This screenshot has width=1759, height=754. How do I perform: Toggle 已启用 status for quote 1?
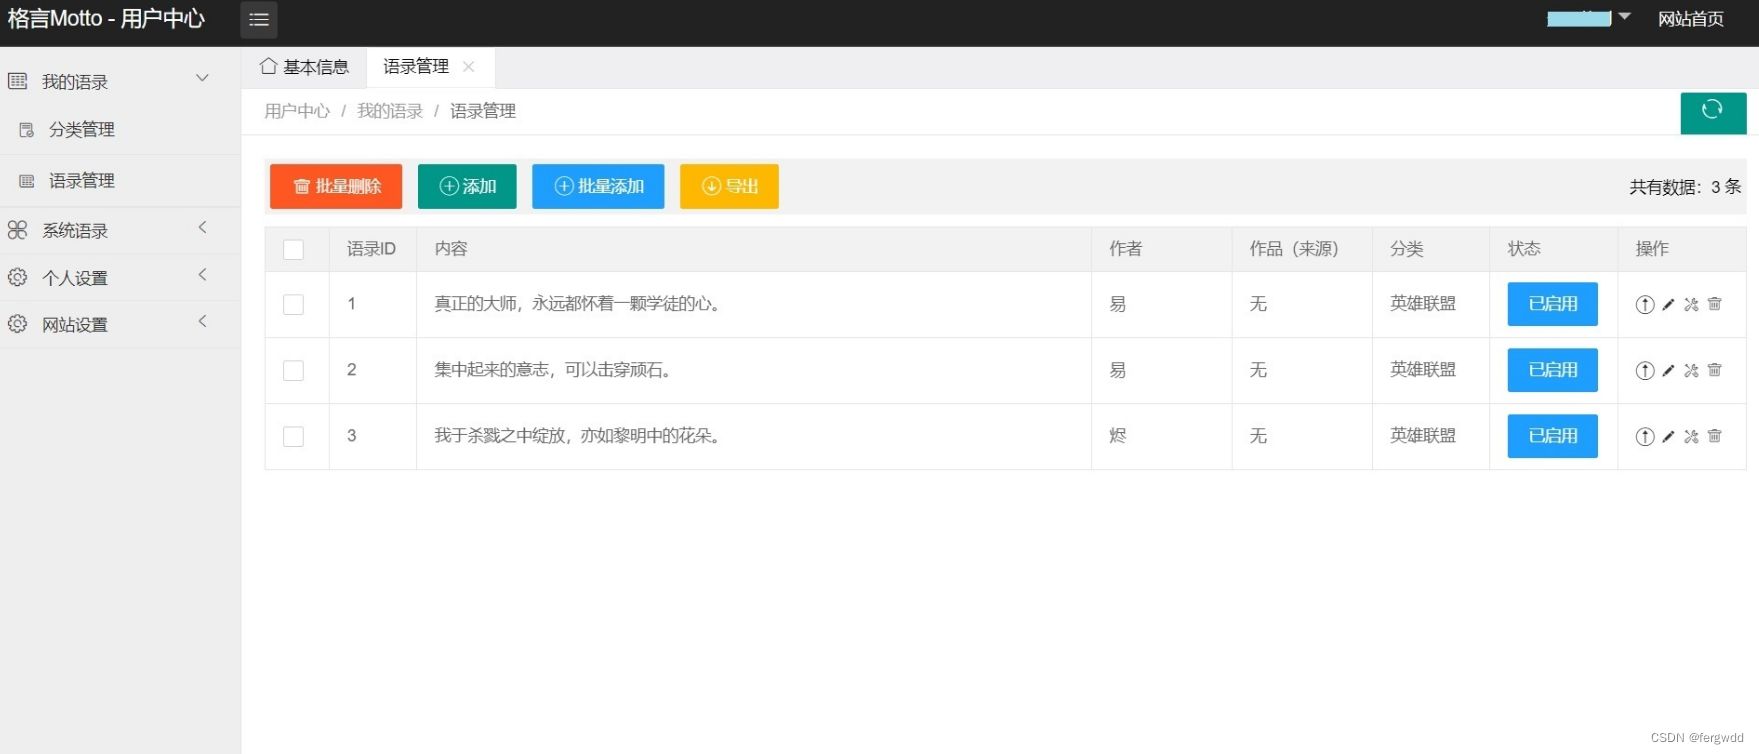[x=1552, y=304]
